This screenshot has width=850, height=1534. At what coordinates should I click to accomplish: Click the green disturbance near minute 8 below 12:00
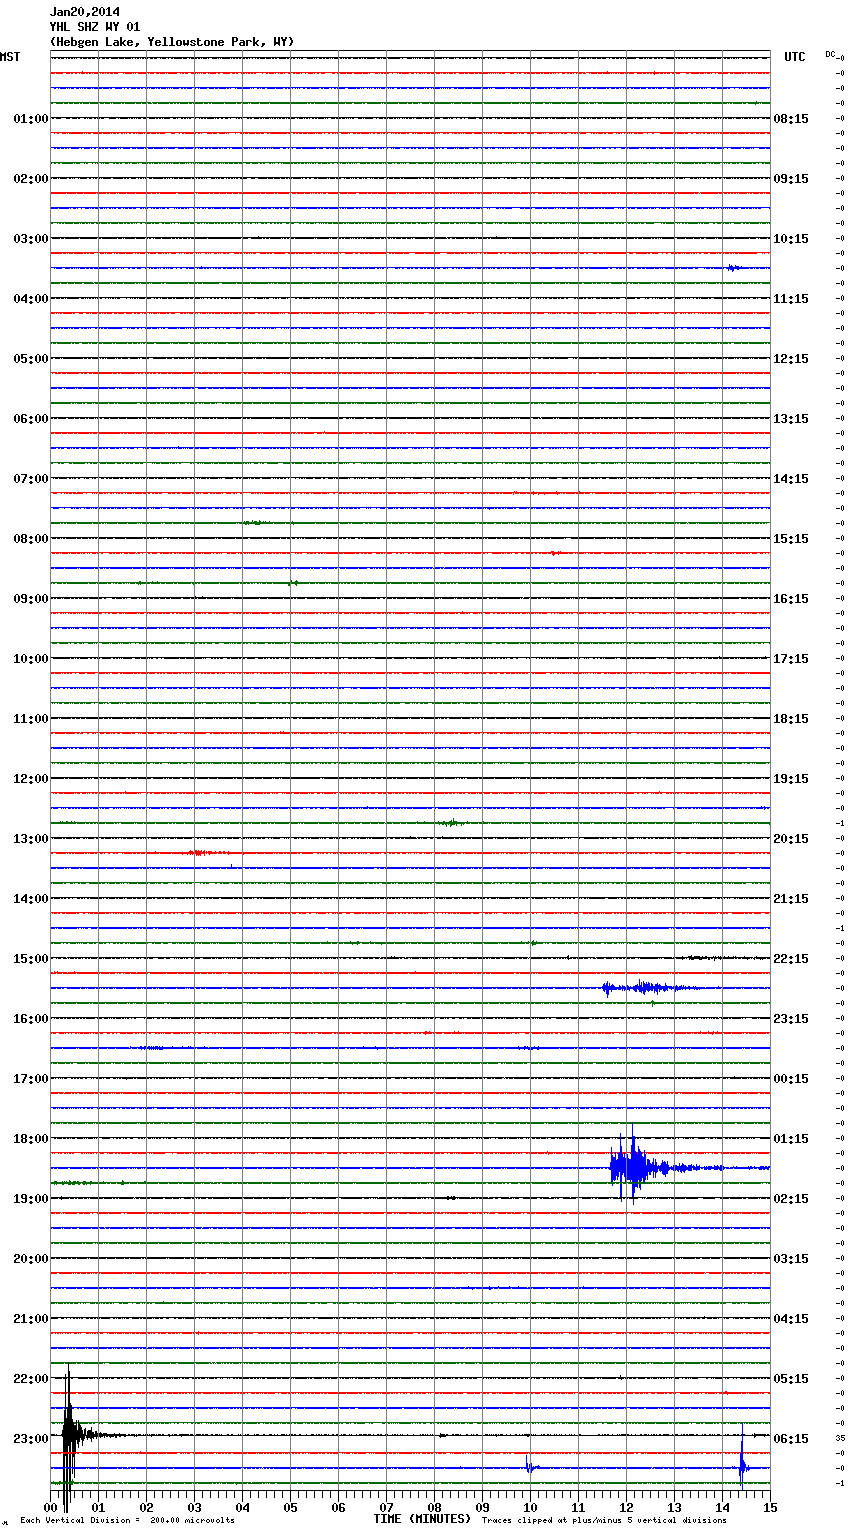[452, 823]
